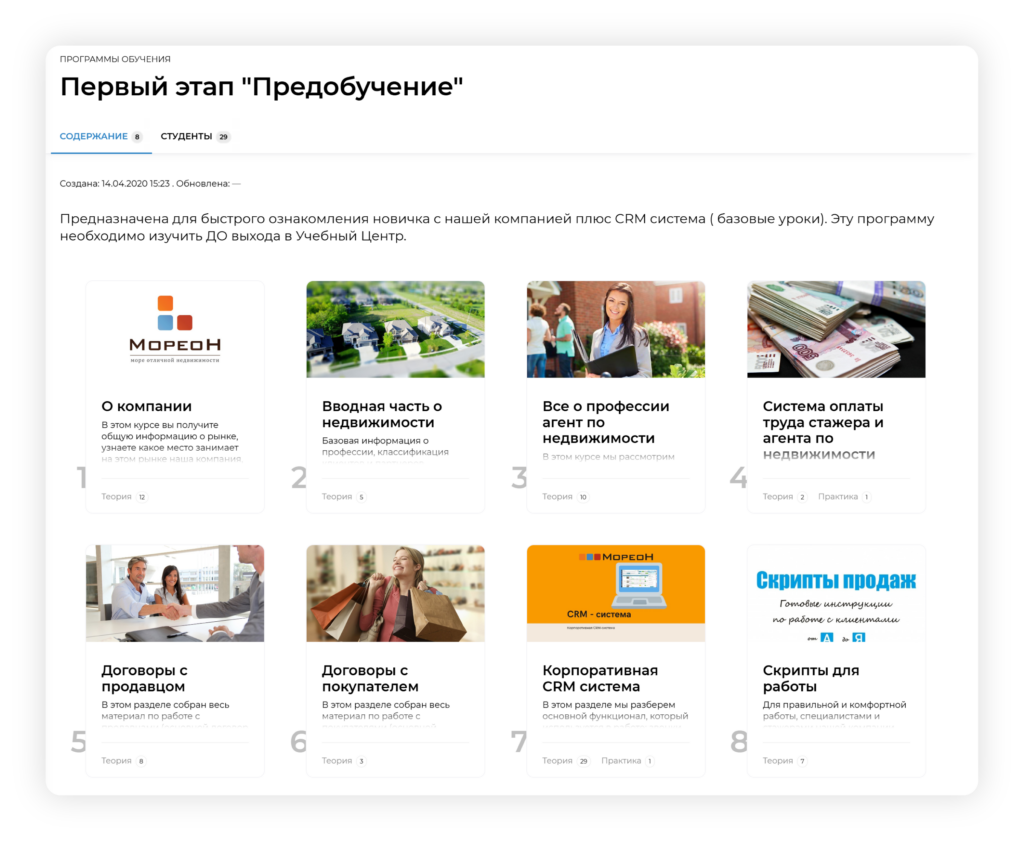This screenshot has height=841, width=1024.
Task: Click the program description paragraph
Action: pyautogui.click(x=497, y=227)
